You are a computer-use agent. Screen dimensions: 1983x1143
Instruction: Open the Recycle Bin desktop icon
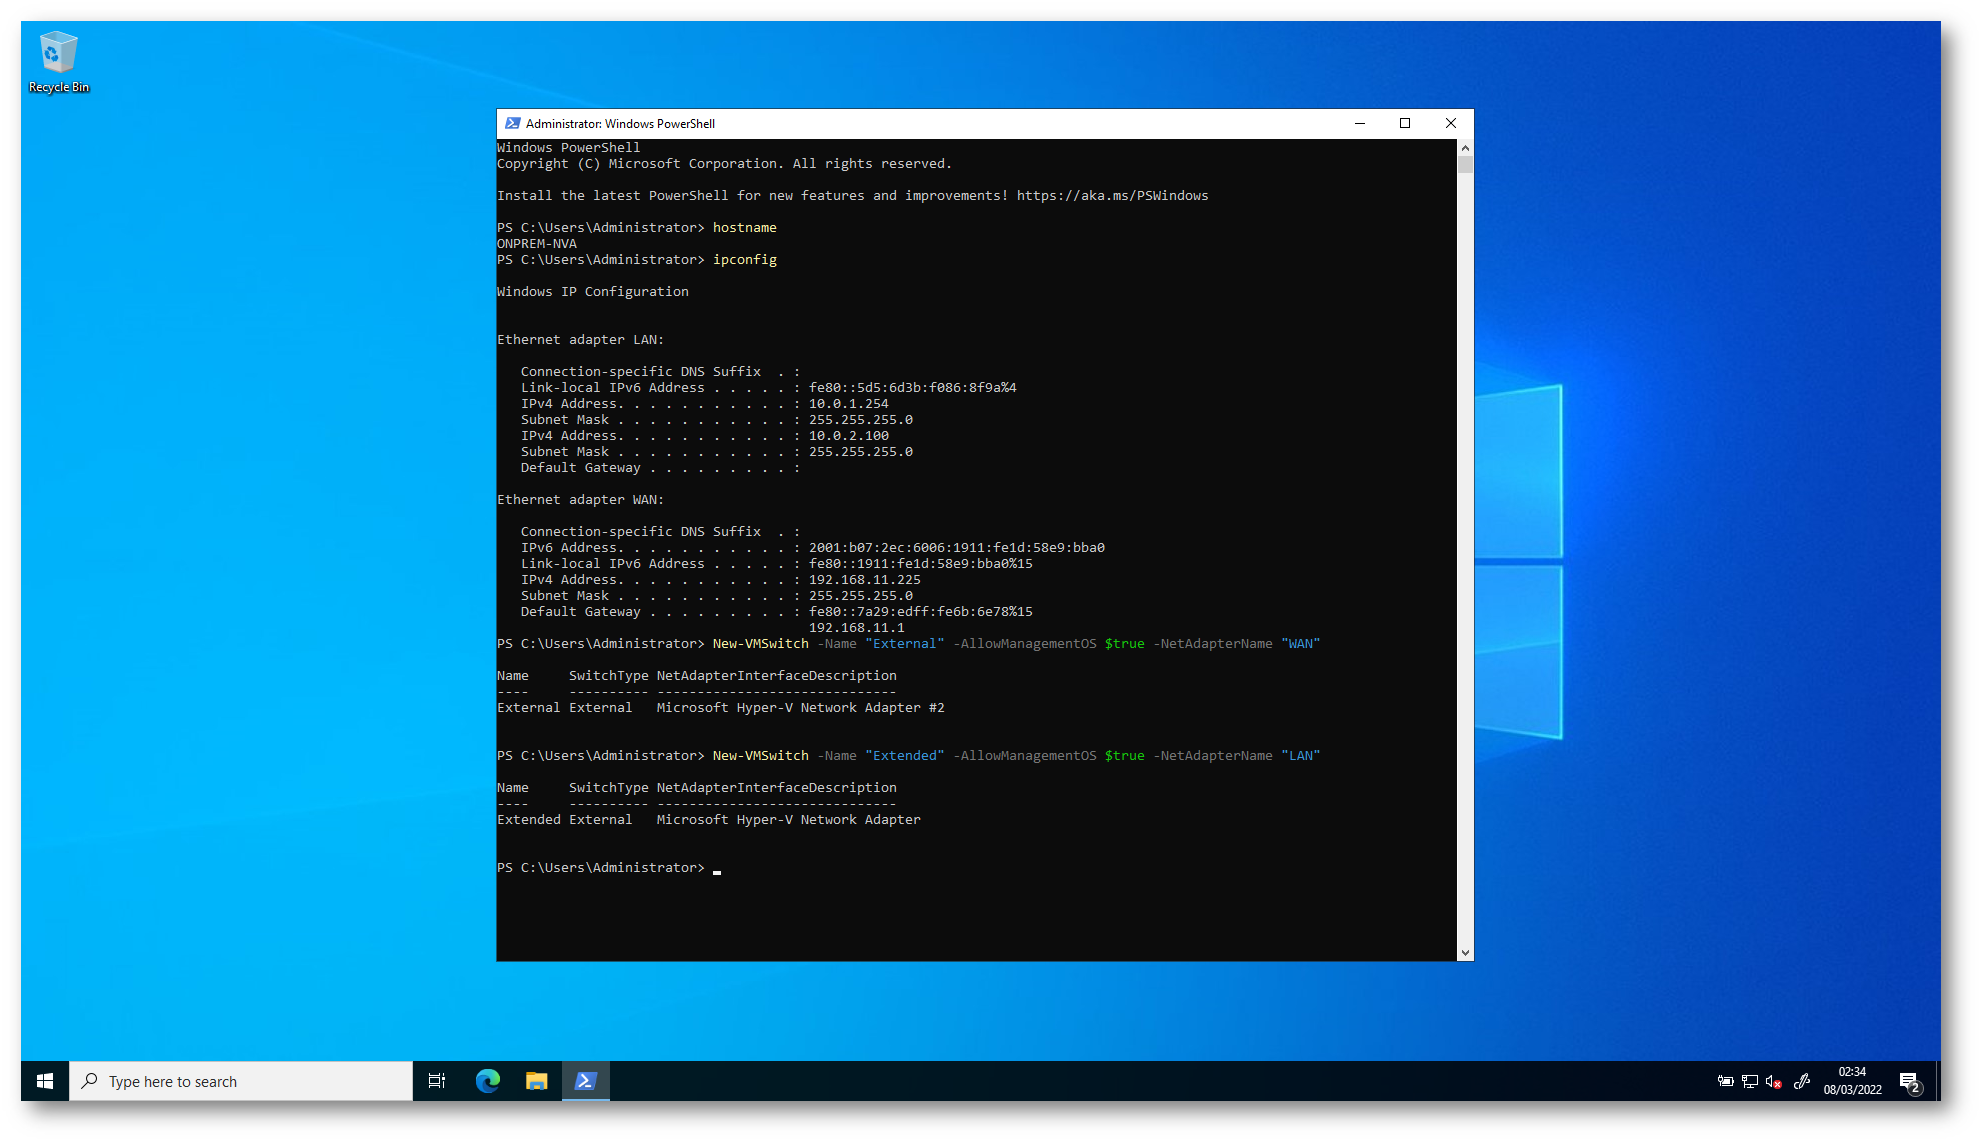tap(58, 63)
